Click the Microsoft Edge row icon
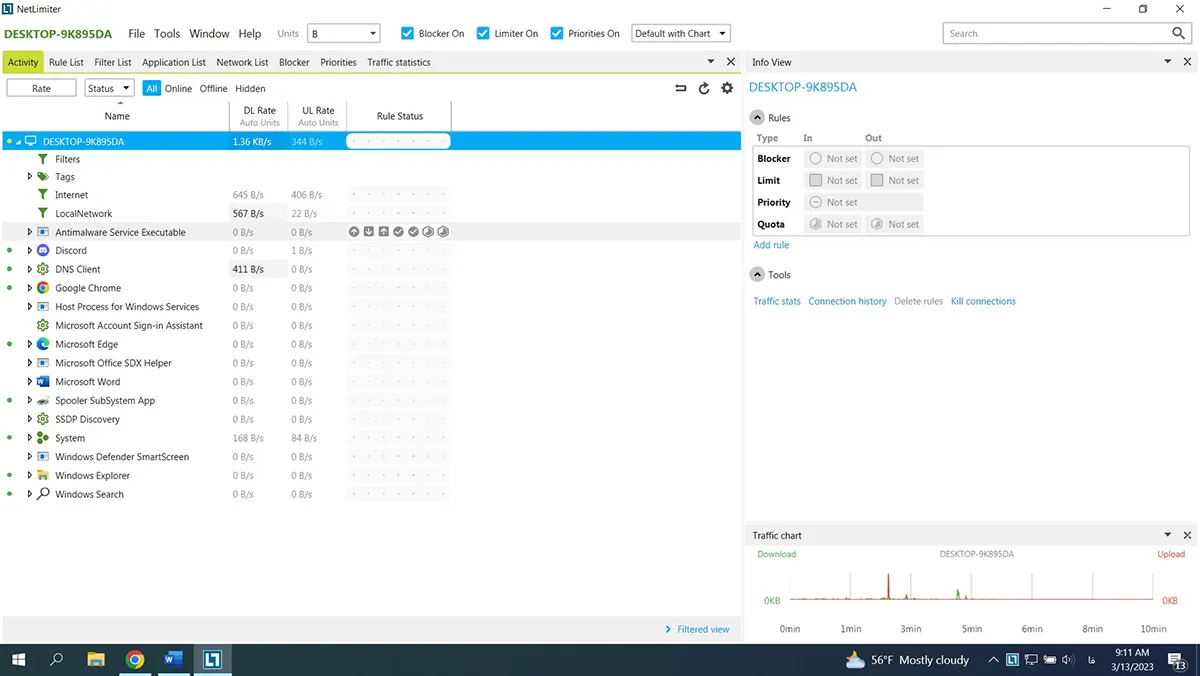This screenshot has height=676, width=1200. coord(43,344)
